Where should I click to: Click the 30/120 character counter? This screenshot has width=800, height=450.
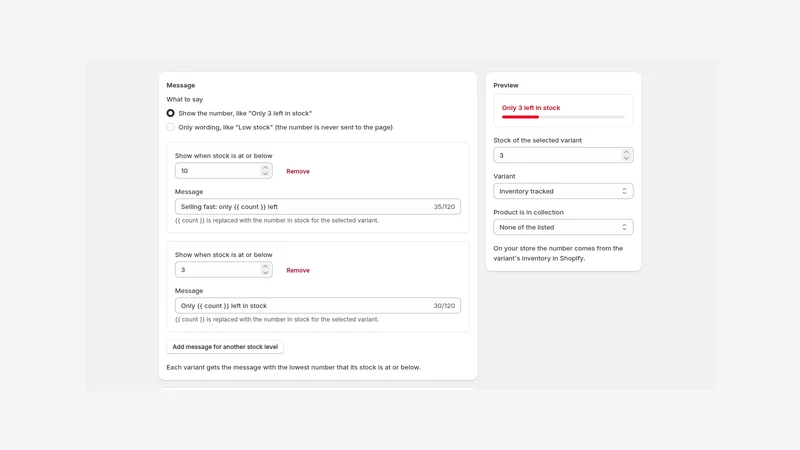pyautogui.click(x=444, y=306)
